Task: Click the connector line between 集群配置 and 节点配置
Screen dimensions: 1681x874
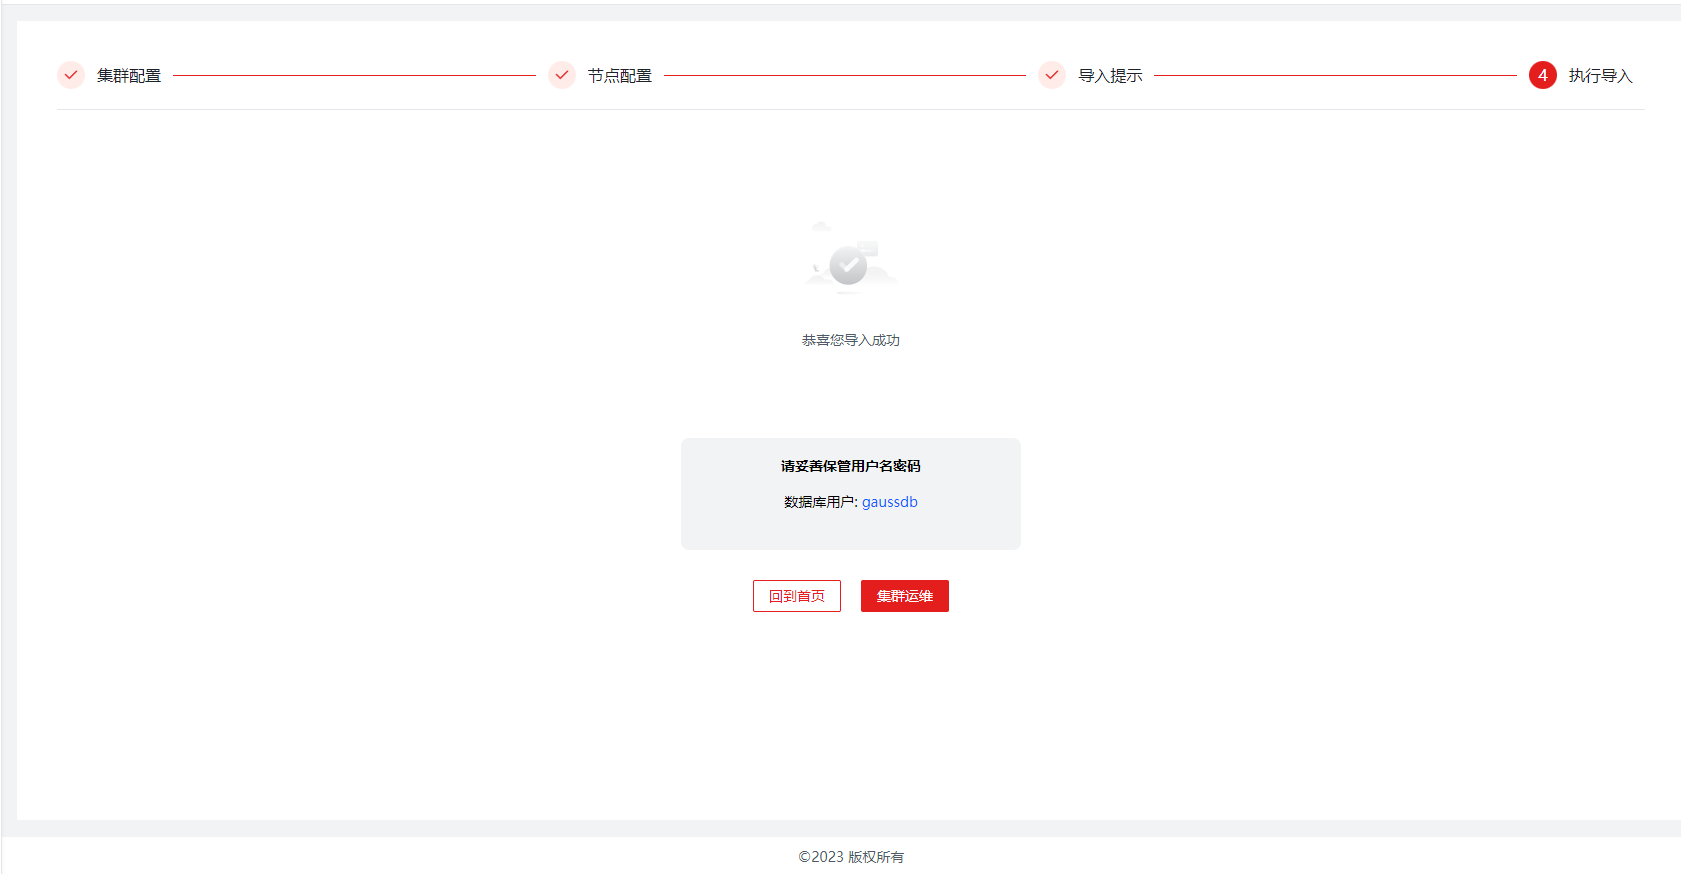Action: pos(354,75)
